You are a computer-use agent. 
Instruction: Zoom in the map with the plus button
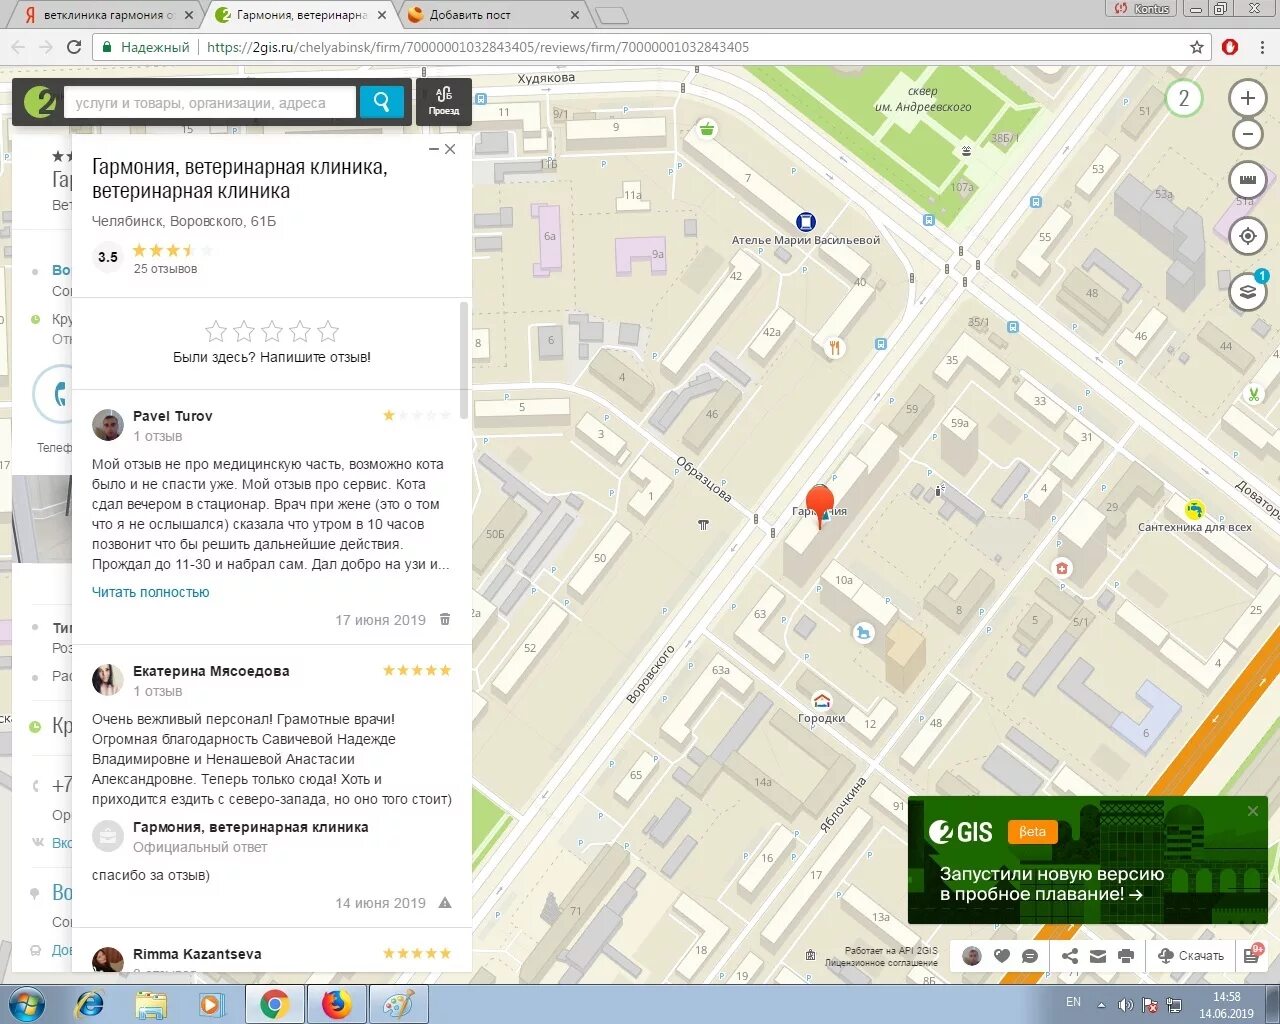1247,98
